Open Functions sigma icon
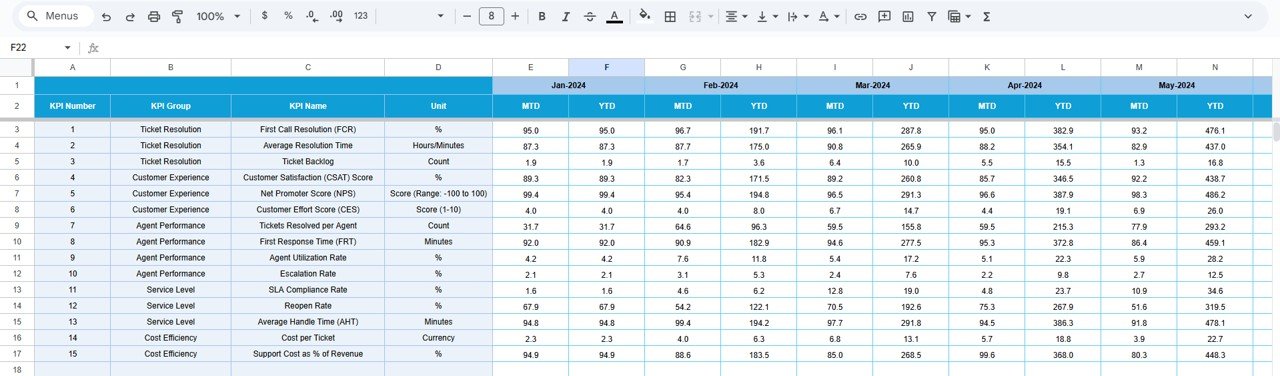The image size is (1280, 376). [987, 16]
